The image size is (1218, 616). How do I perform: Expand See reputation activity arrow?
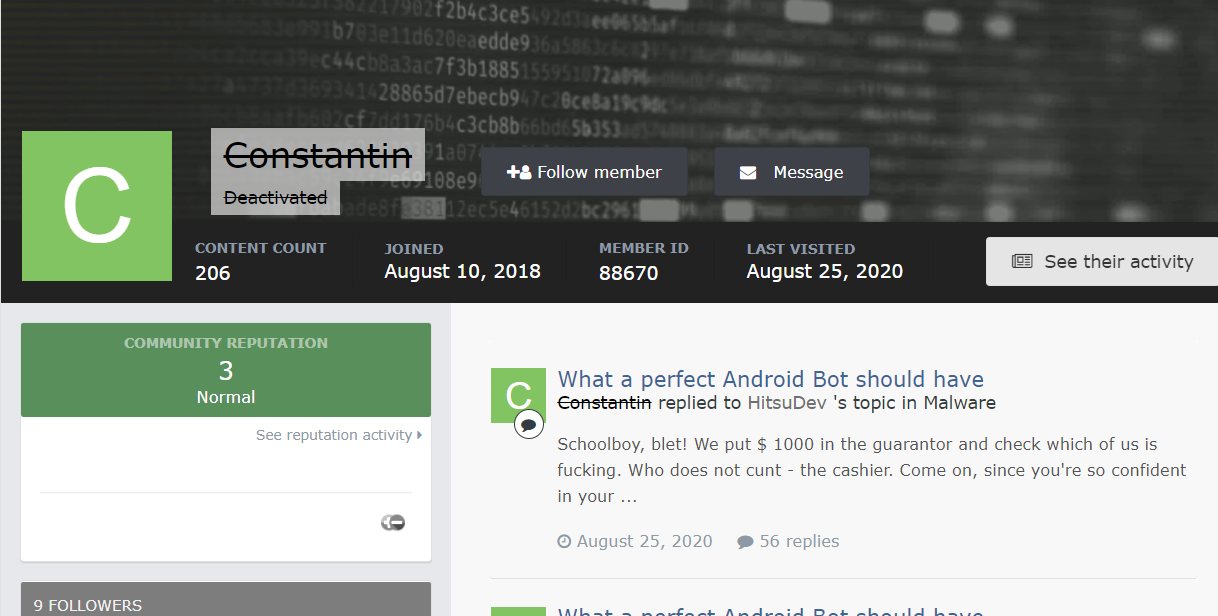pos(419,435)
